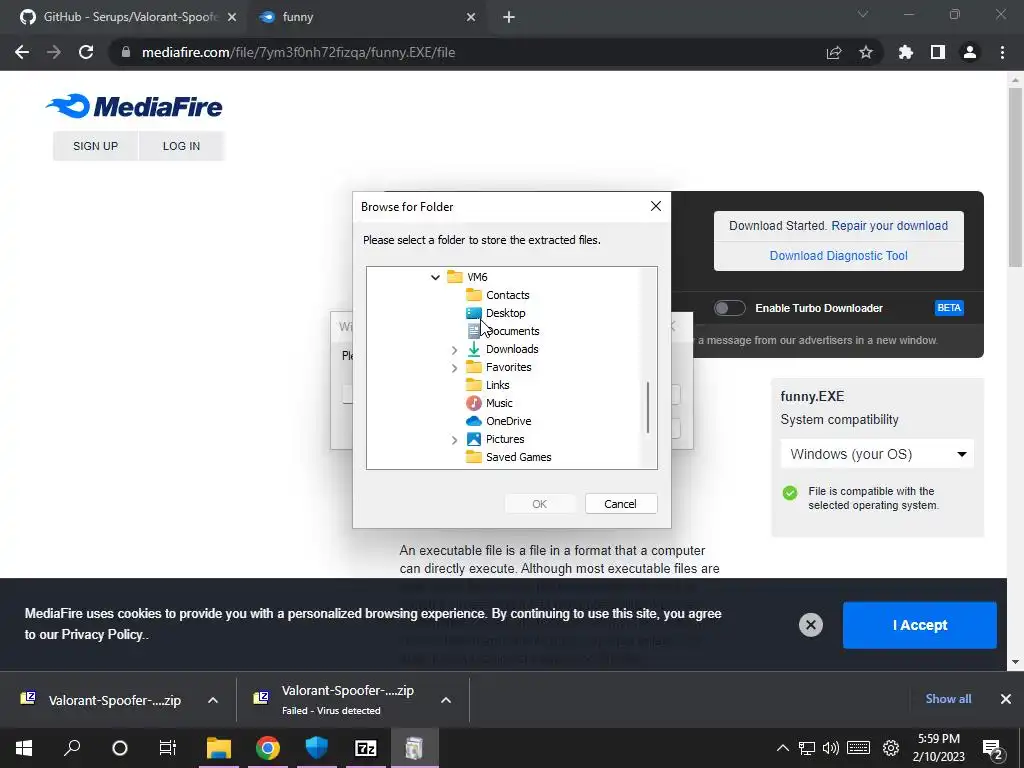Click the page vertical scrollbar thumb
The image size is (1024, 768).
[x=1015, y=177]
